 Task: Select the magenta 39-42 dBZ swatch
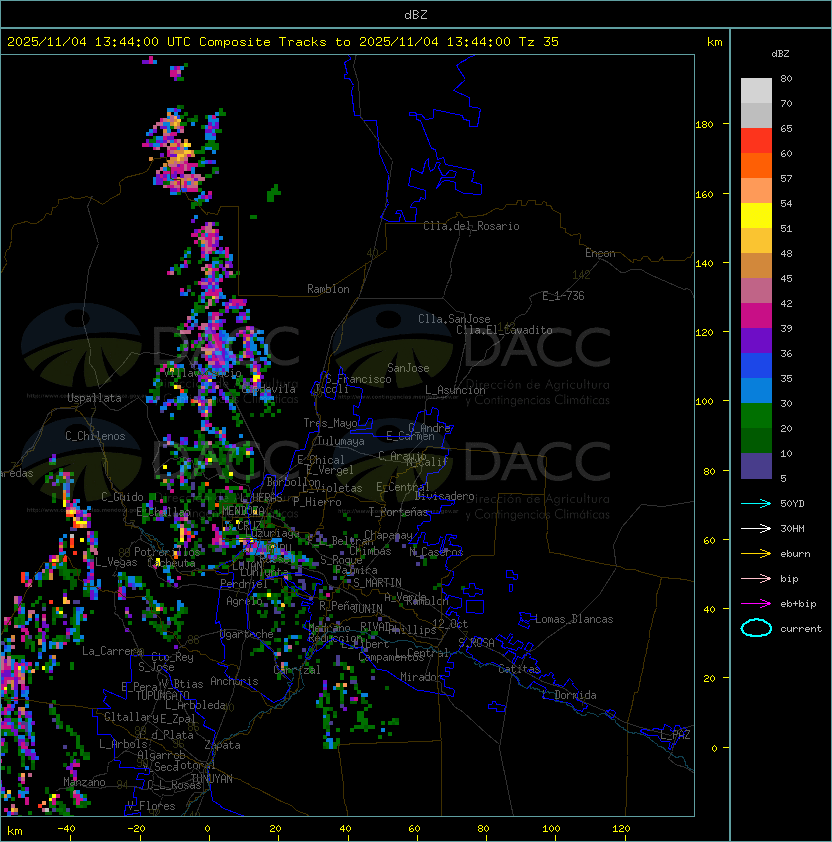pyautogui.click(x=756, y=316)
